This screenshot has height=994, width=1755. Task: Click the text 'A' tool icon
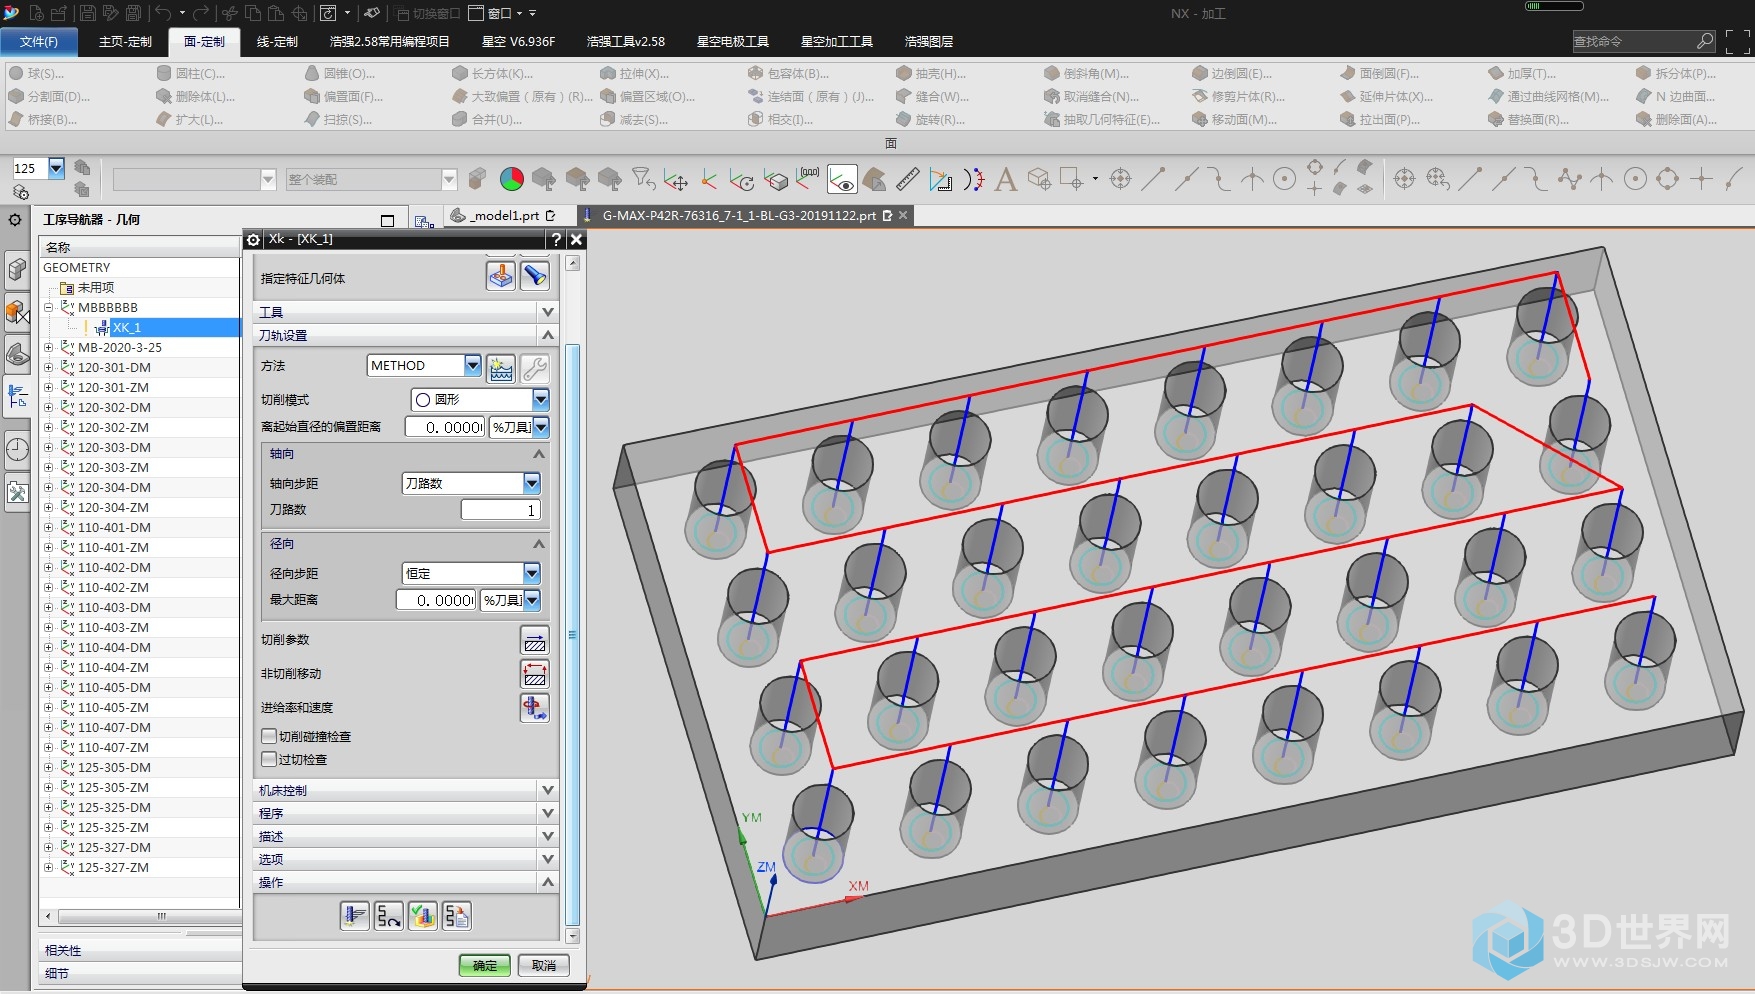pyautogui.click(x=1006, y=180)
